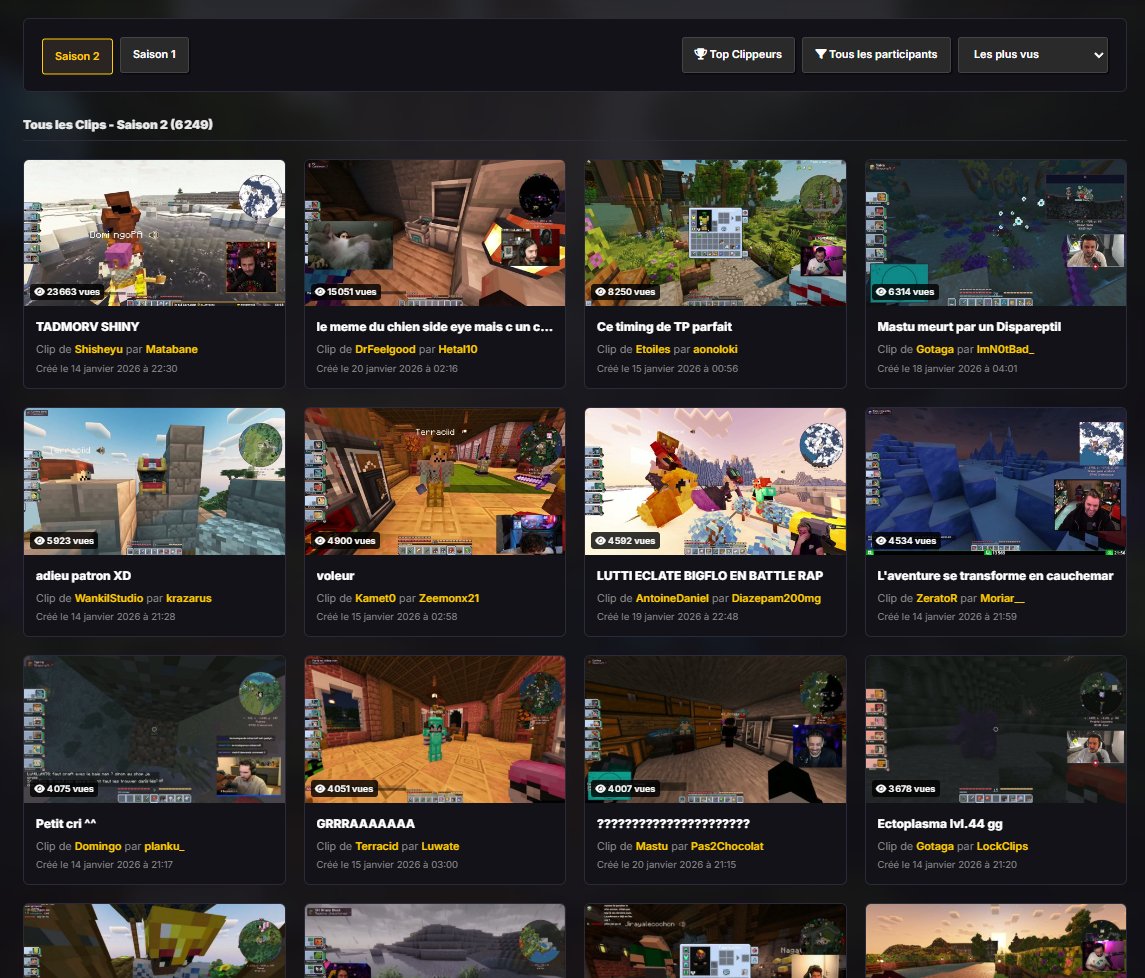Screen dimensions: 1145x978
Task: Open the question marks clip thumbnail
Action: [716, 730]
